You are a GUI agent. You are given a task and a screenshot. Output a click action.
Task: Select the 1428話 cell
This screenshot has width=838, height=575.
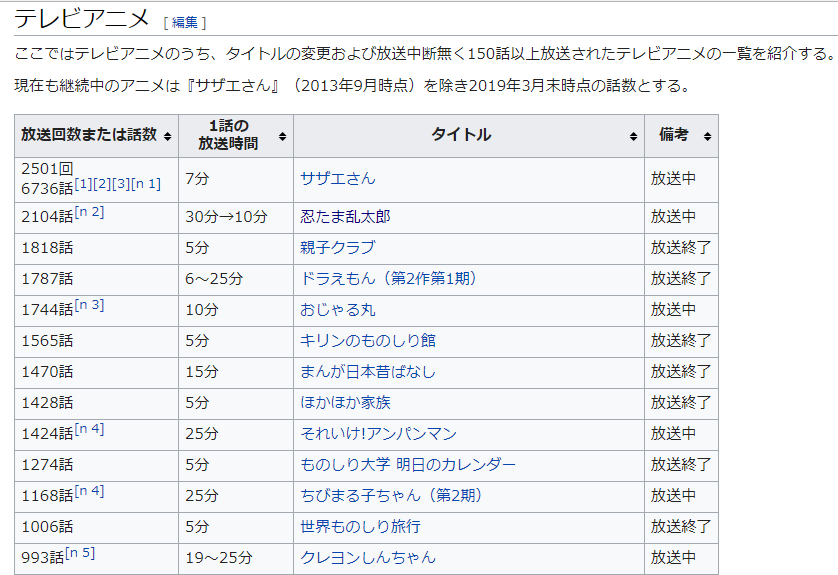click(96, 403)
